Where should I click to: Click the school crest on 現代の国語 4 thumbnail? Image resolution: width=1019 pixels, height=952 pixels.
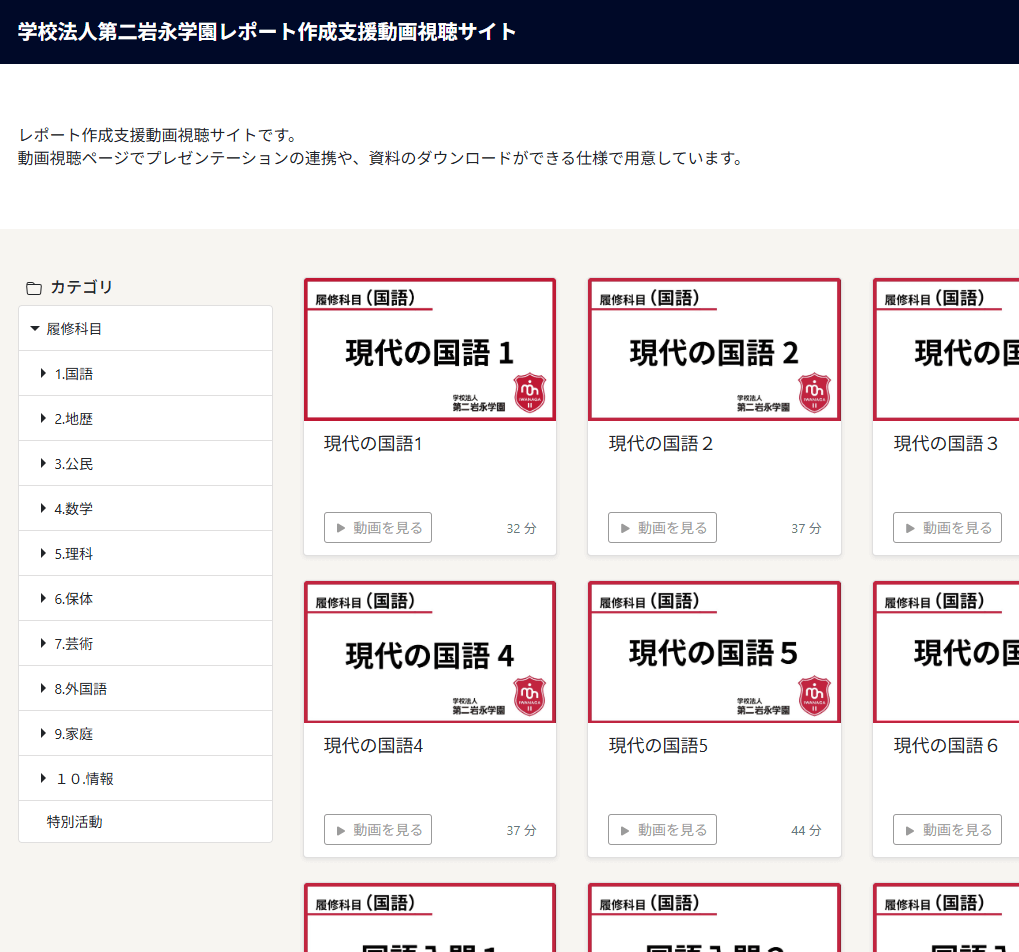click(x=530, y=695)
